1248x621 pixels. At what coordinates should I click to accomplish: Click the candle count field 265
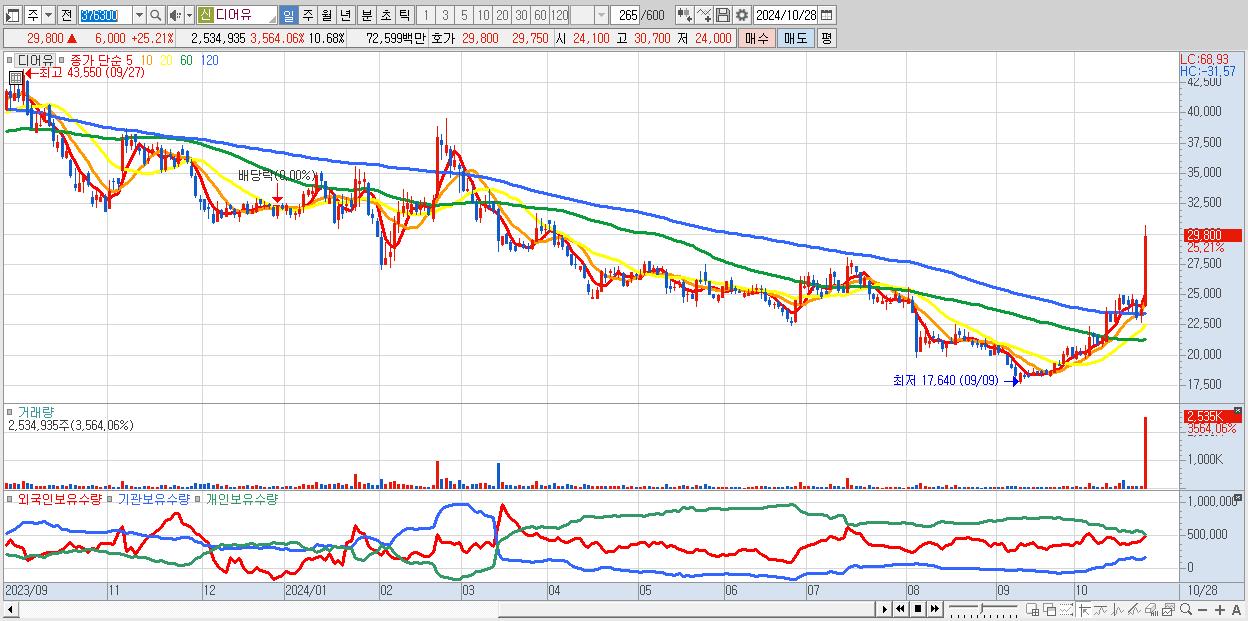click(x=624, y=16)
